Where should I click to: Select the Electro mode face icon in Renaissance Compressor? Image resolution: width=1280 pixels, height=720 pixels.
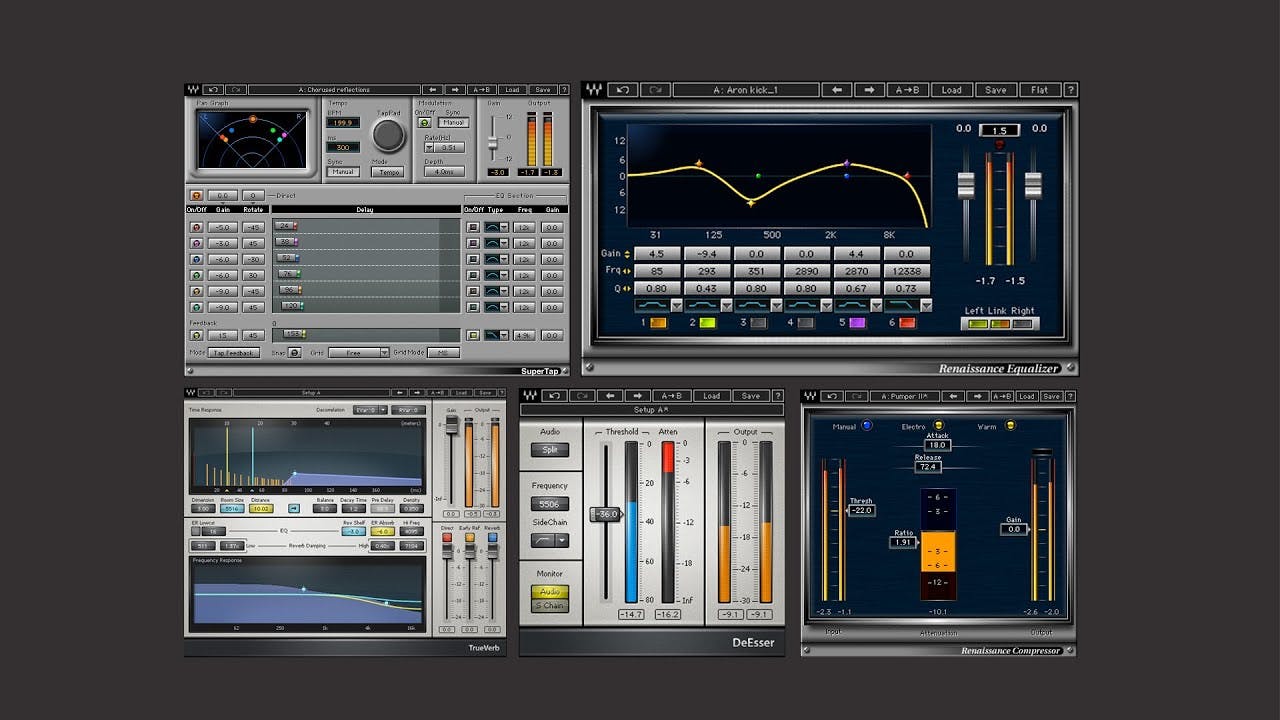tap(939, 424)
